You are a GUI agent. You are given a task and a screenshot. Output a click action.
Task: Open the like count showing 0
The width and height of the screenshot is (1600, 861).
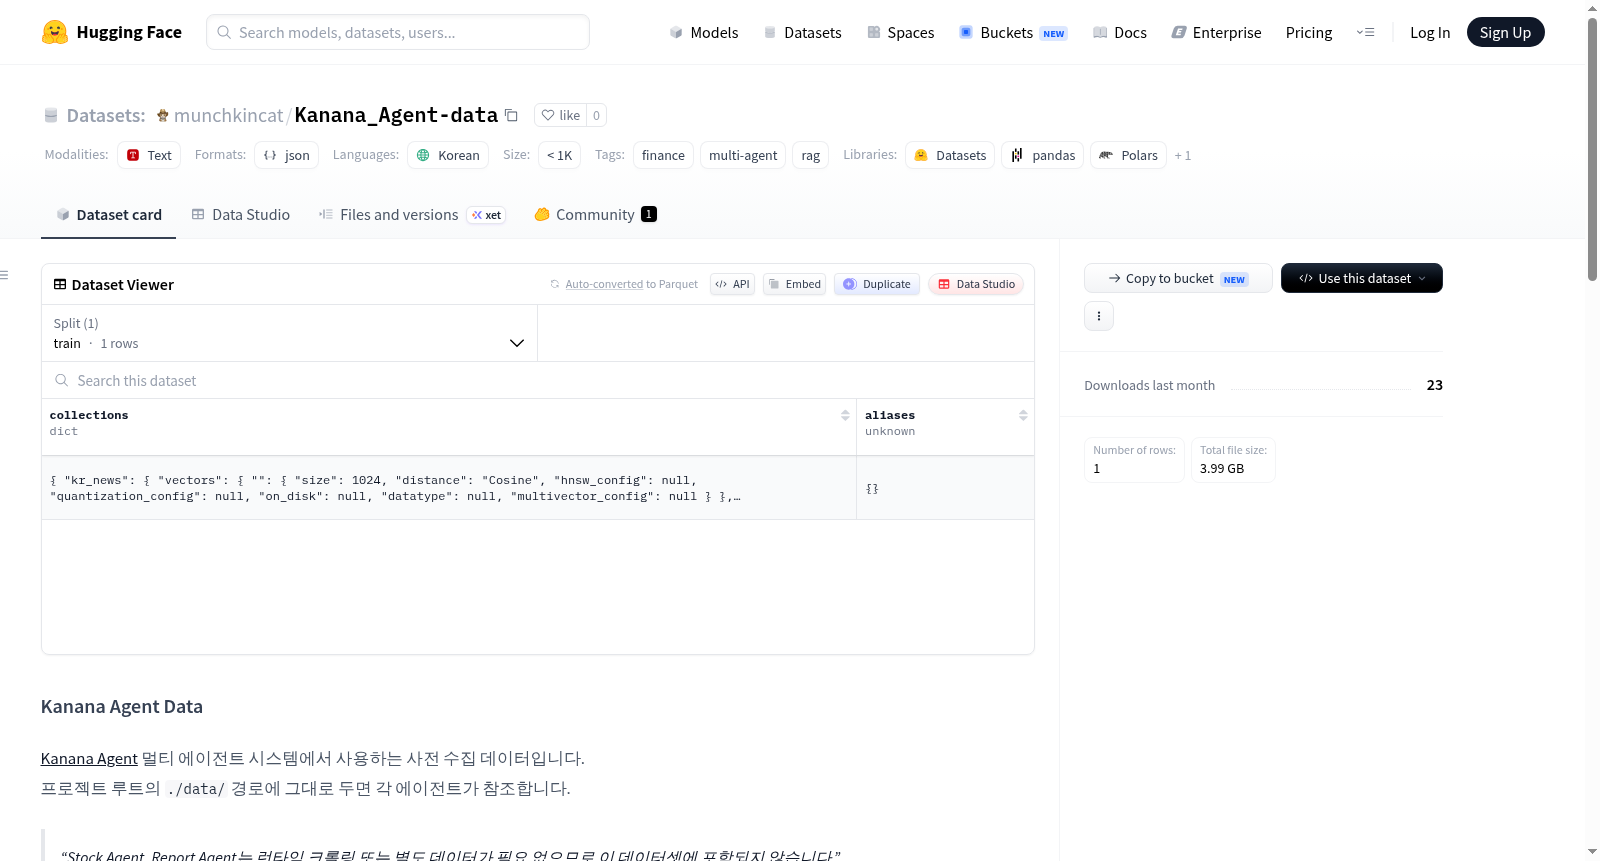pos(596,115)
